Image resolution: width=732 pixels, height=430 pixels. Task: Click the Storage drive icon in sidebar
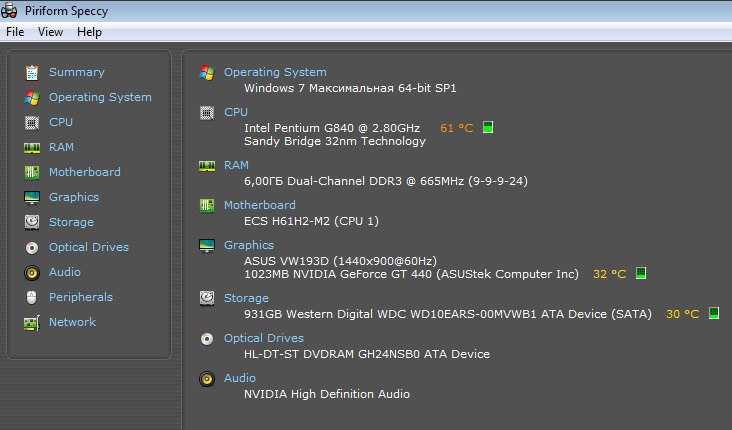pos(32,222)
